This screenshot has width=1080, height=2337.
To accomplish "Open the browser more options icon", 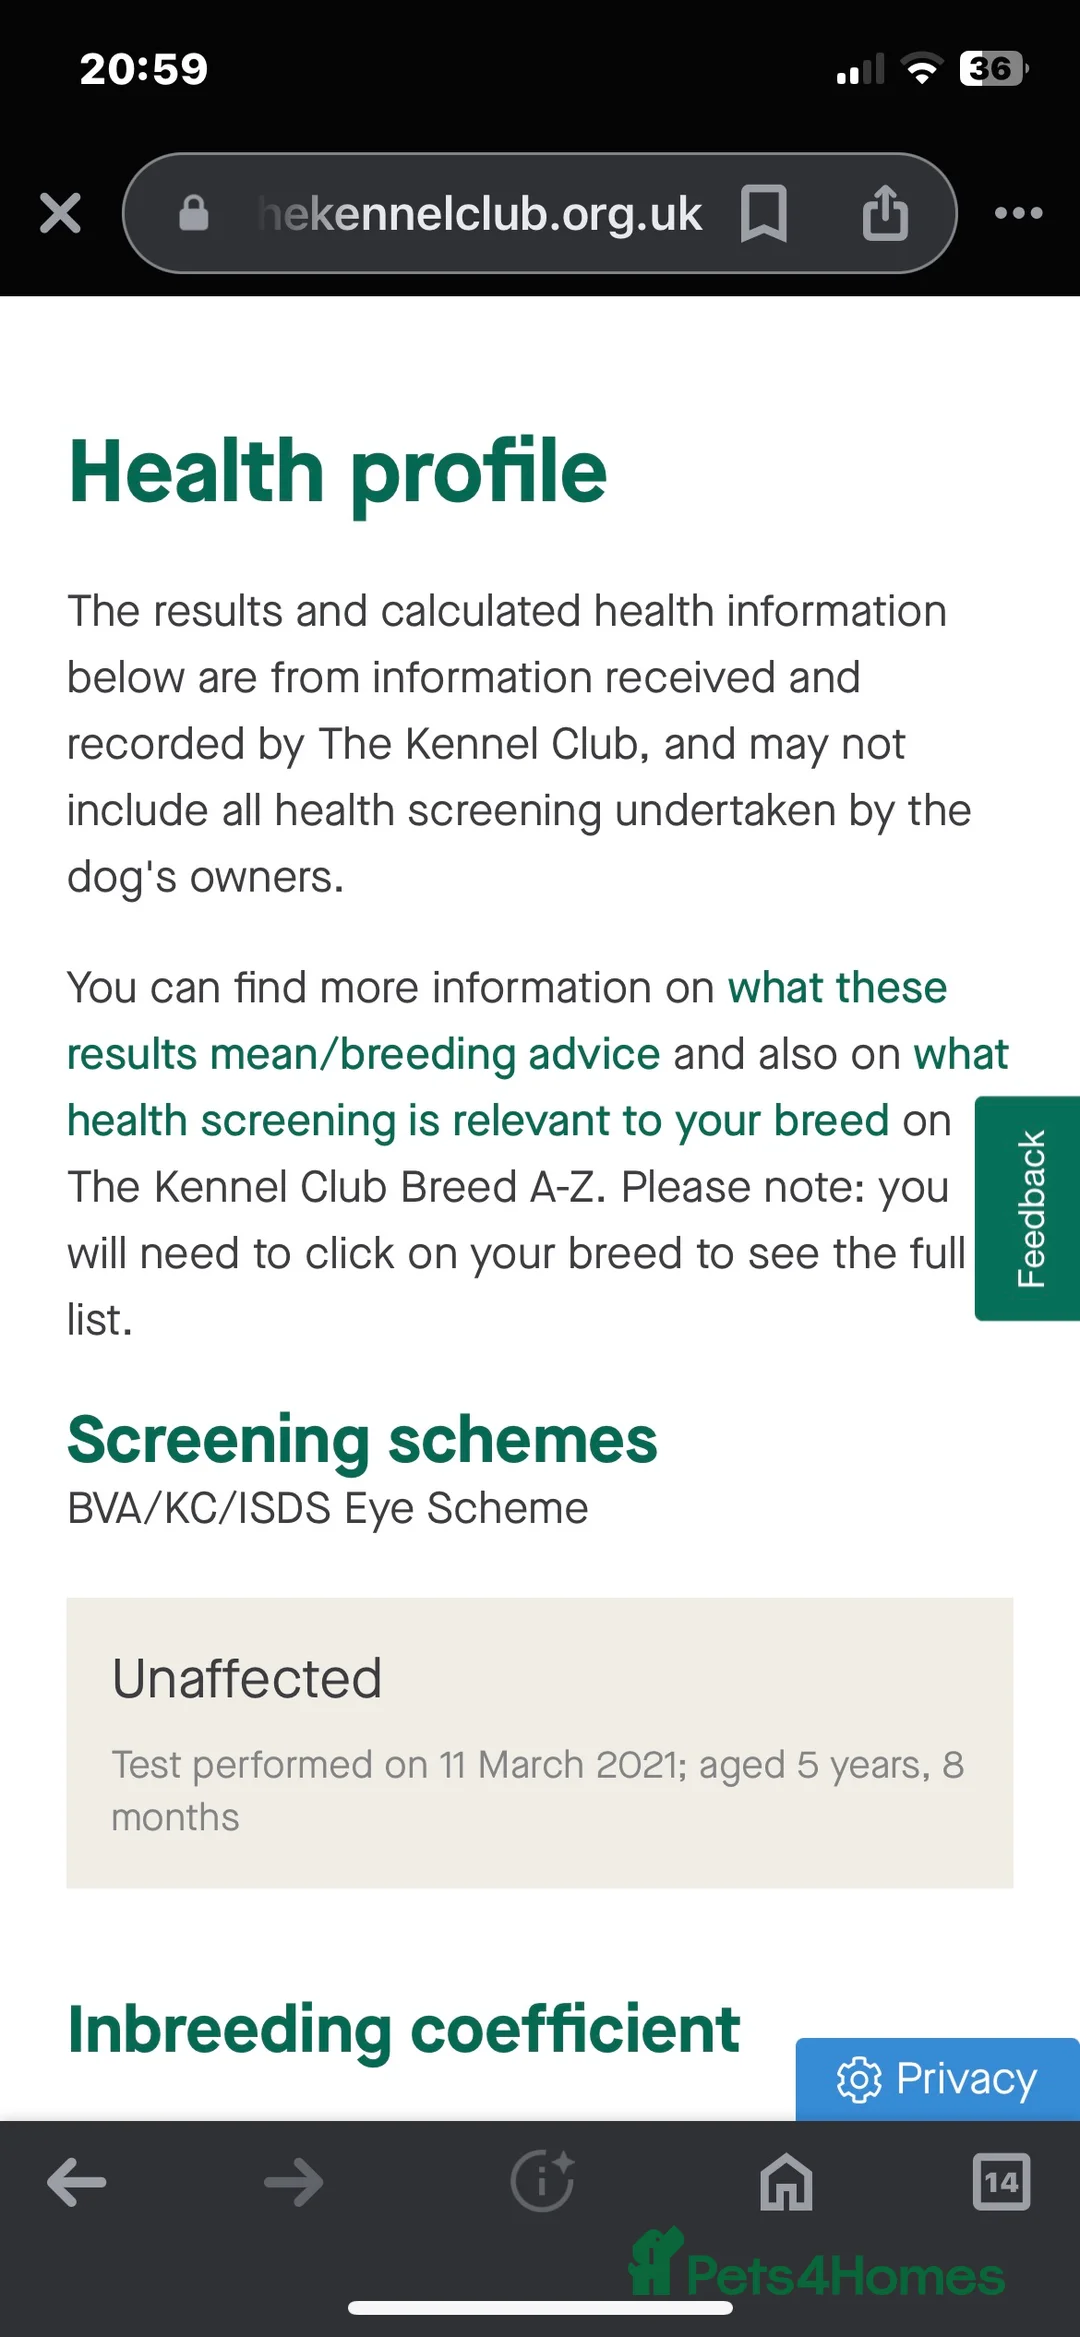I will [x=1017, y=213].
